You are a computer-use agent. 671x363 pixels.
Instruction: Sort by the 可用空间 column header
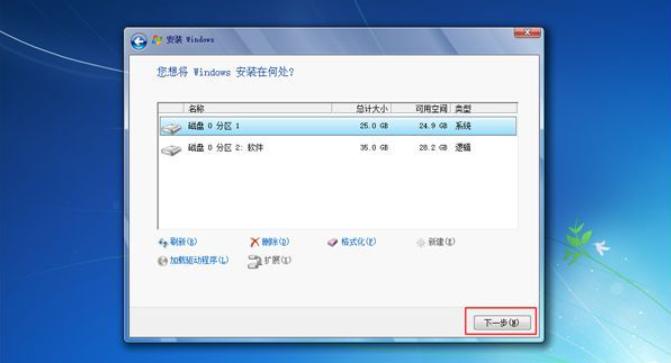pos(420,108)
